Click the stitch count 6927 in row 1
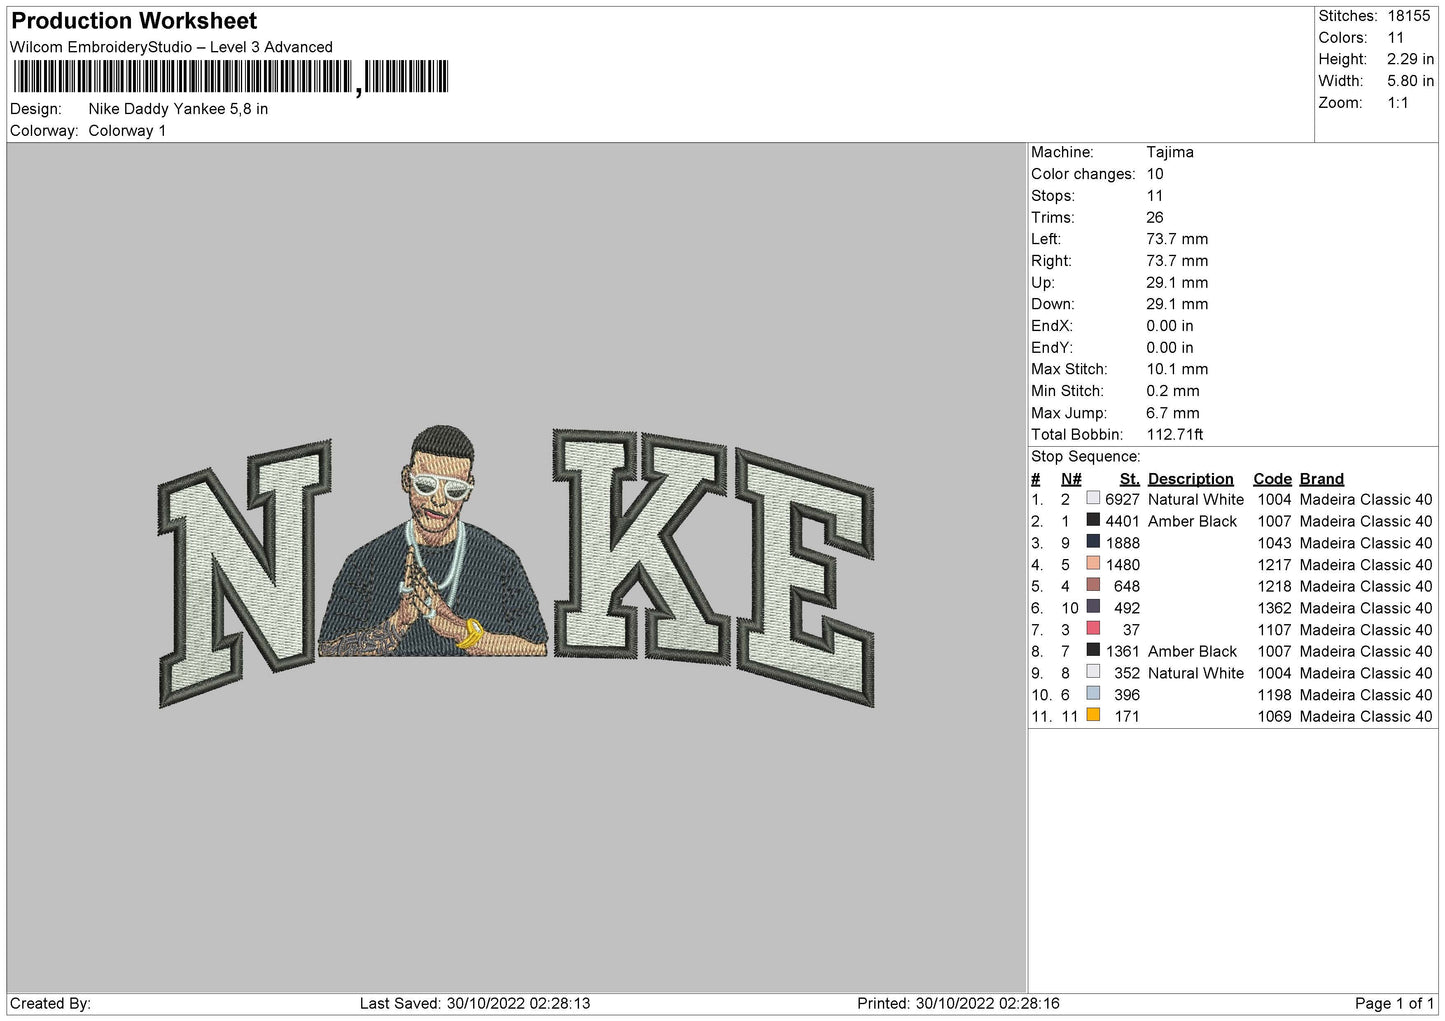This screenshot has width=1445, height=1021. click(x=1122, y=500)
